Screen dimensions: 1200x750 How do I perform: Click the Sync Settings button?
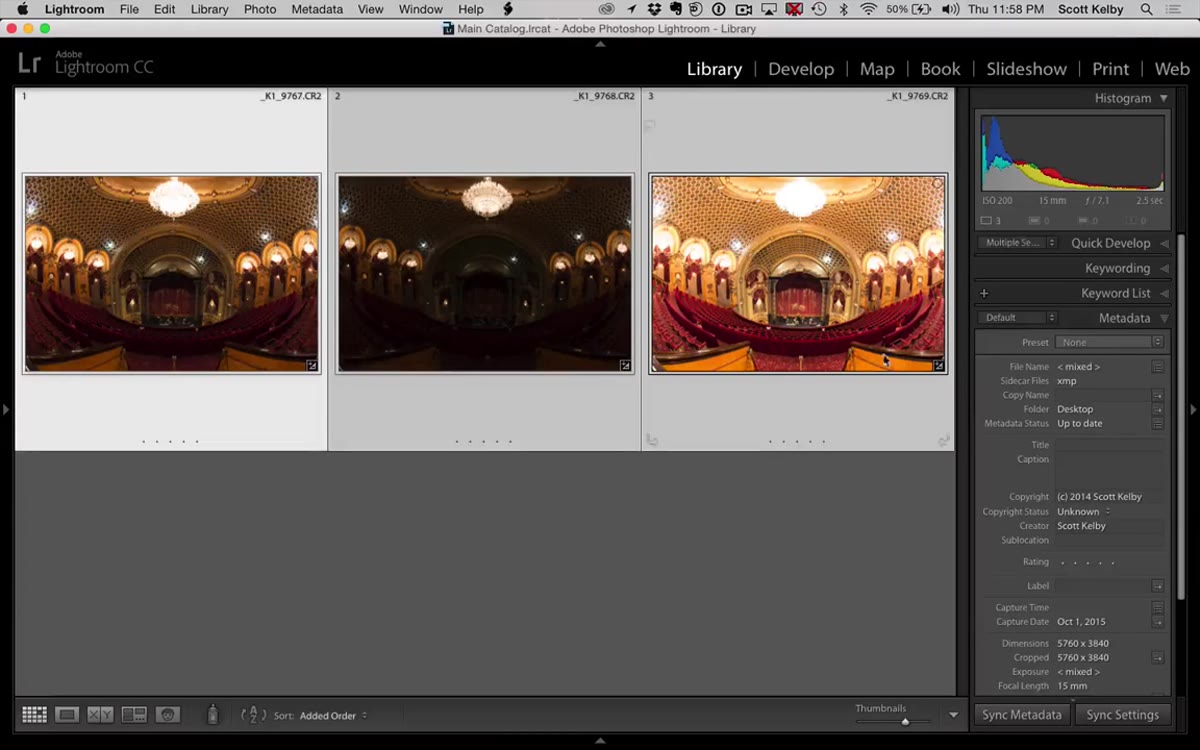(1122, 715)
